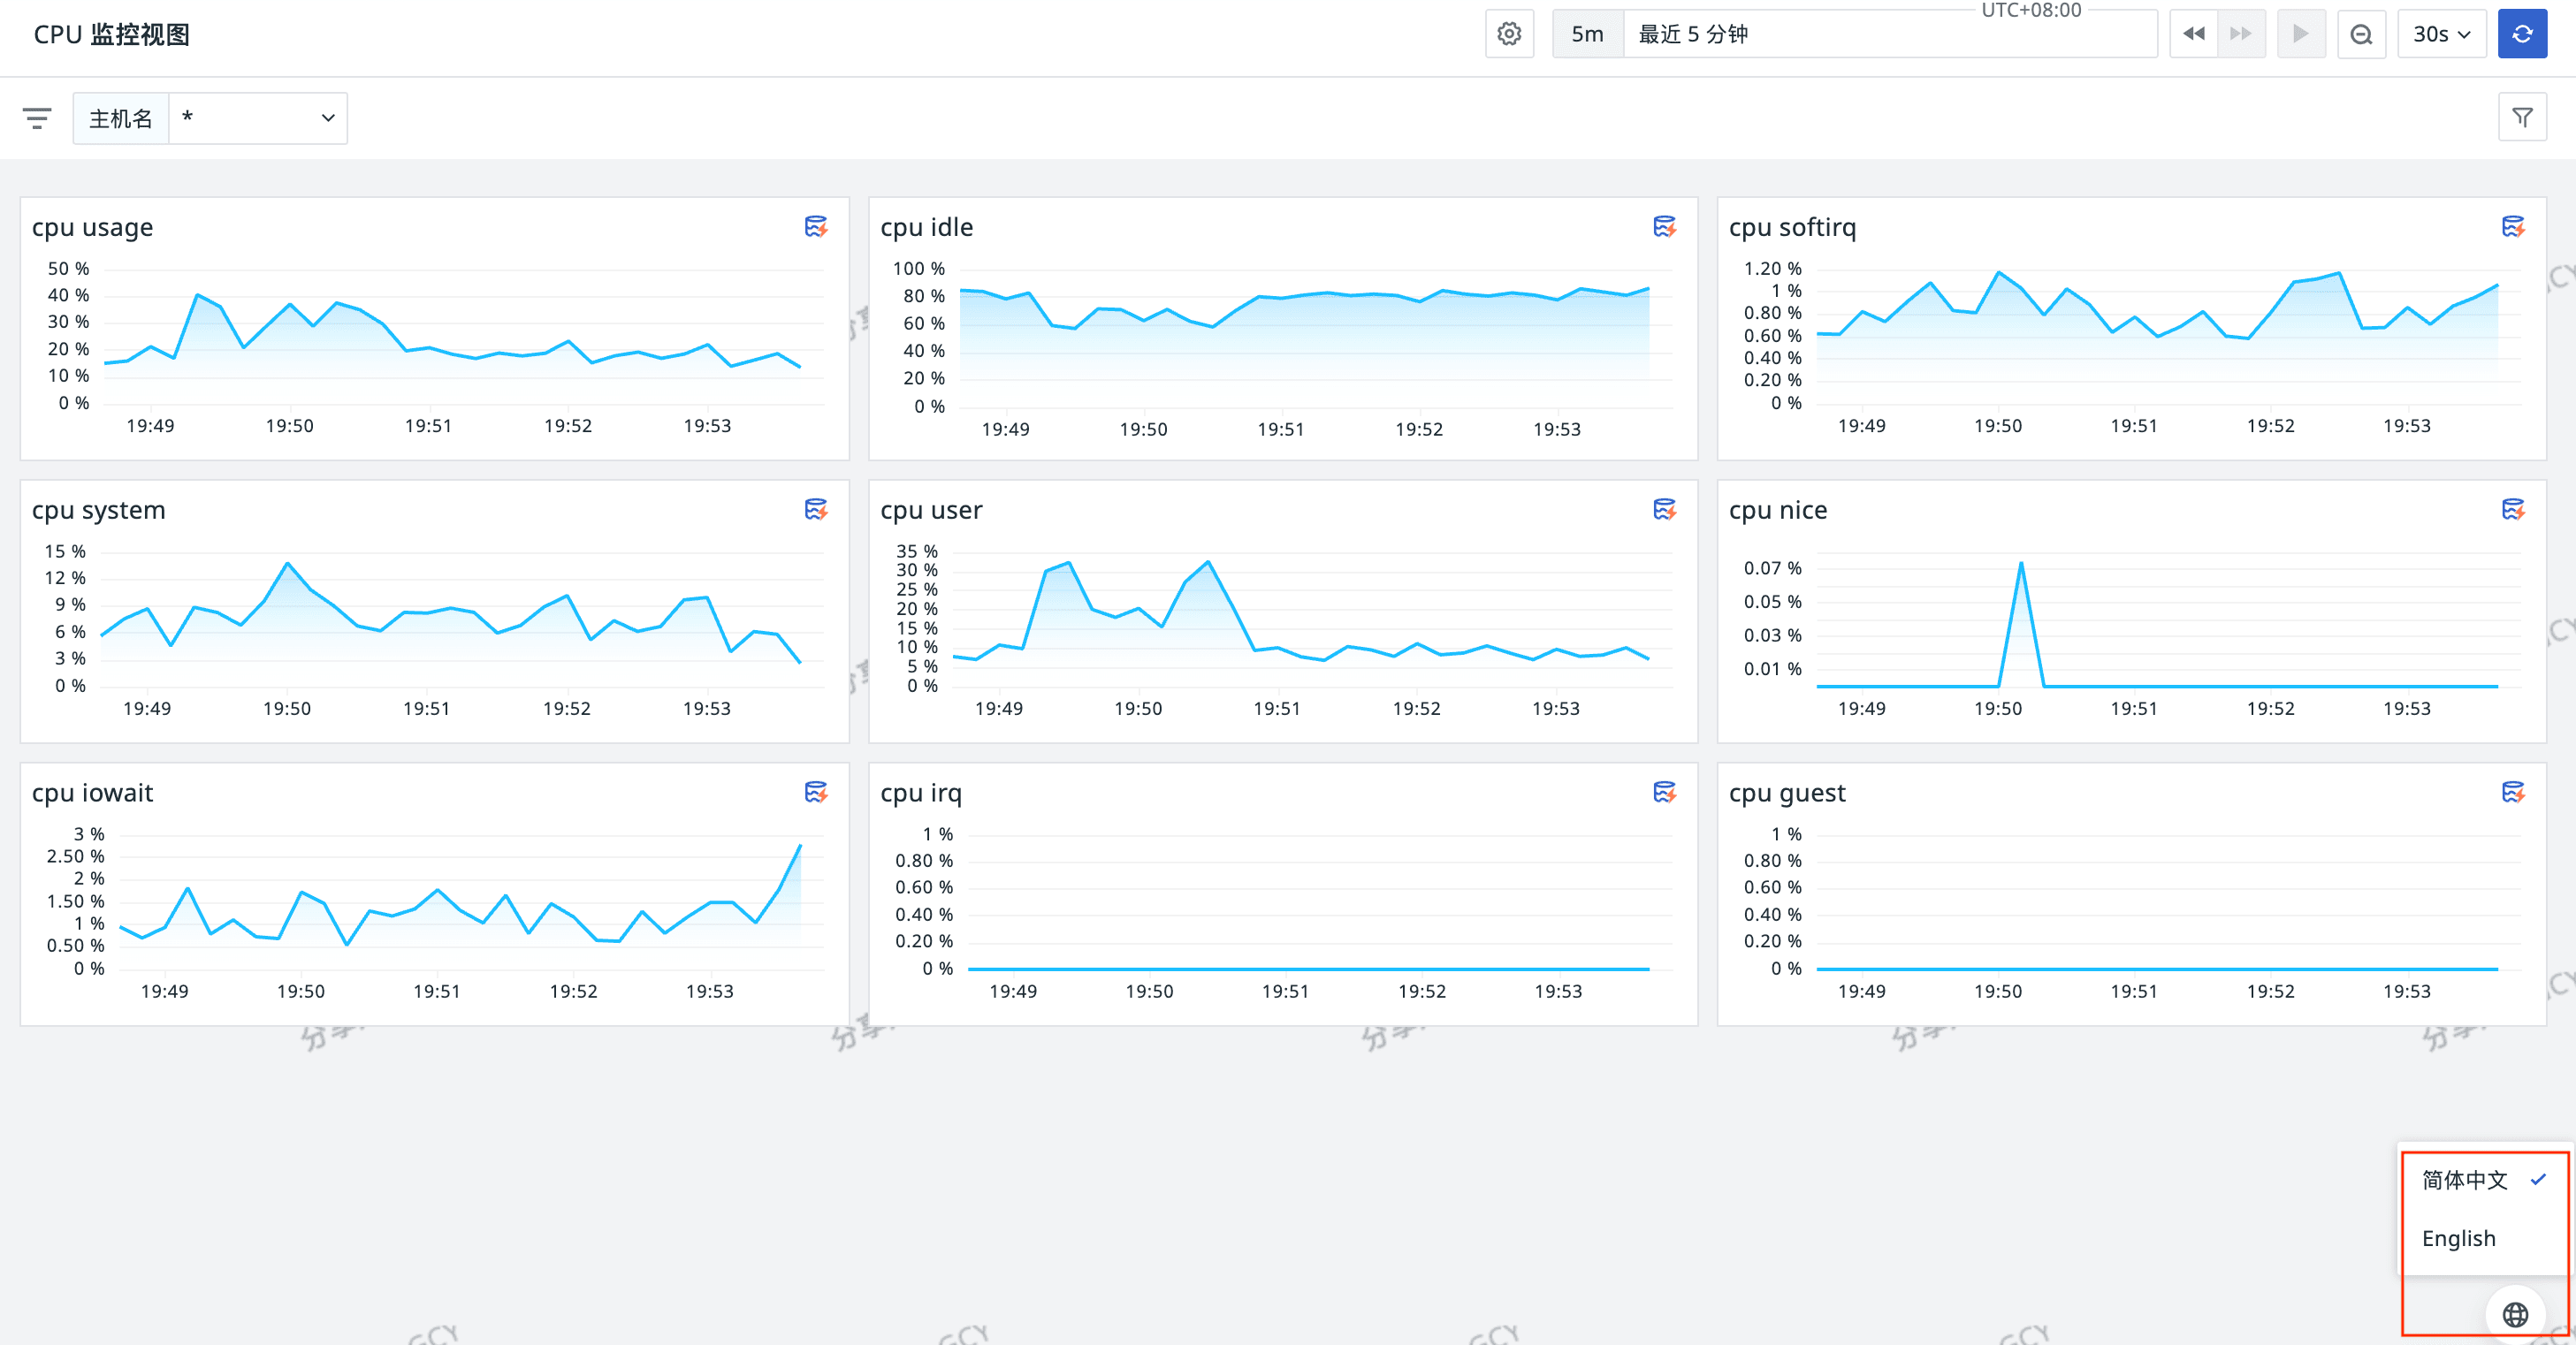The image size is (2576, 1345).
Task: Select 简体中文 language option
Action: 2465,1180
